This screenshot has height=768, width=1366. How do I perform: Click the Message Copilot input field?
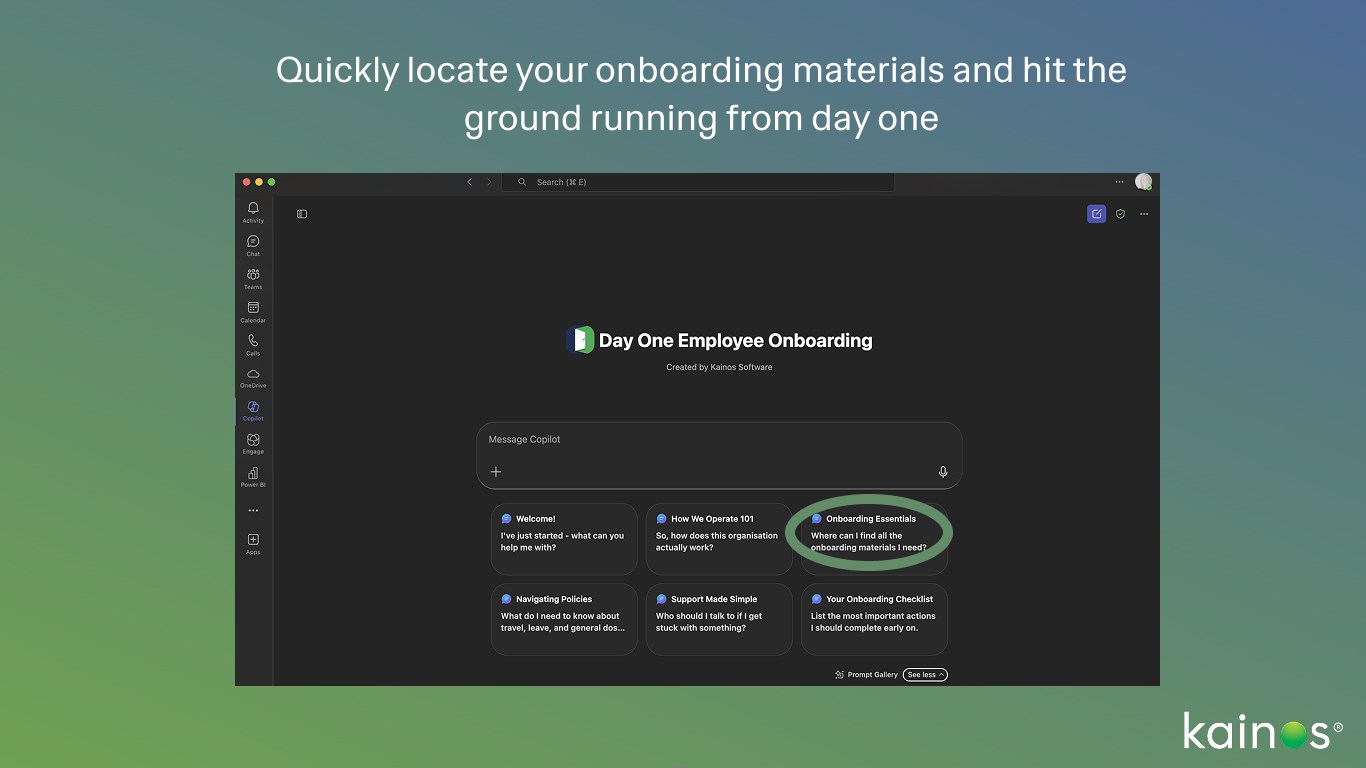pyautogui.click(x=719, y=455)
